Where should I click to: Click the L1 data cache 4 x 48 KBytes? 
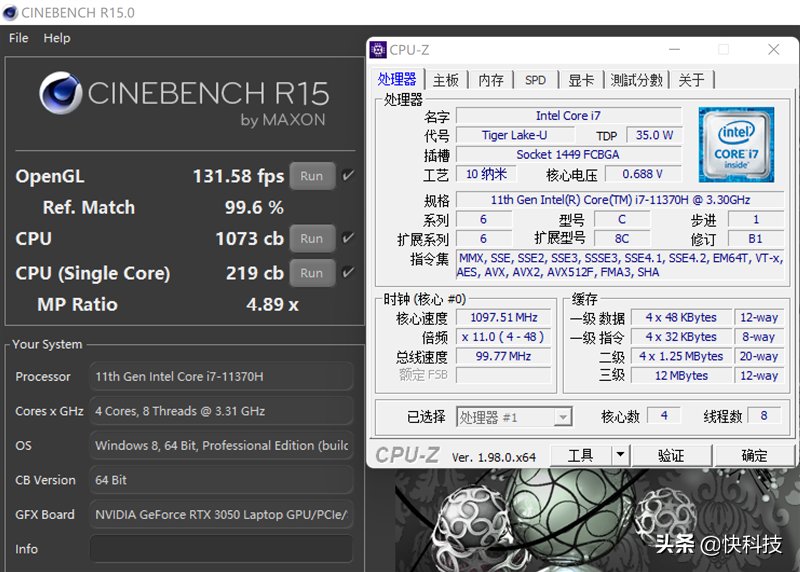coord(681,317)
